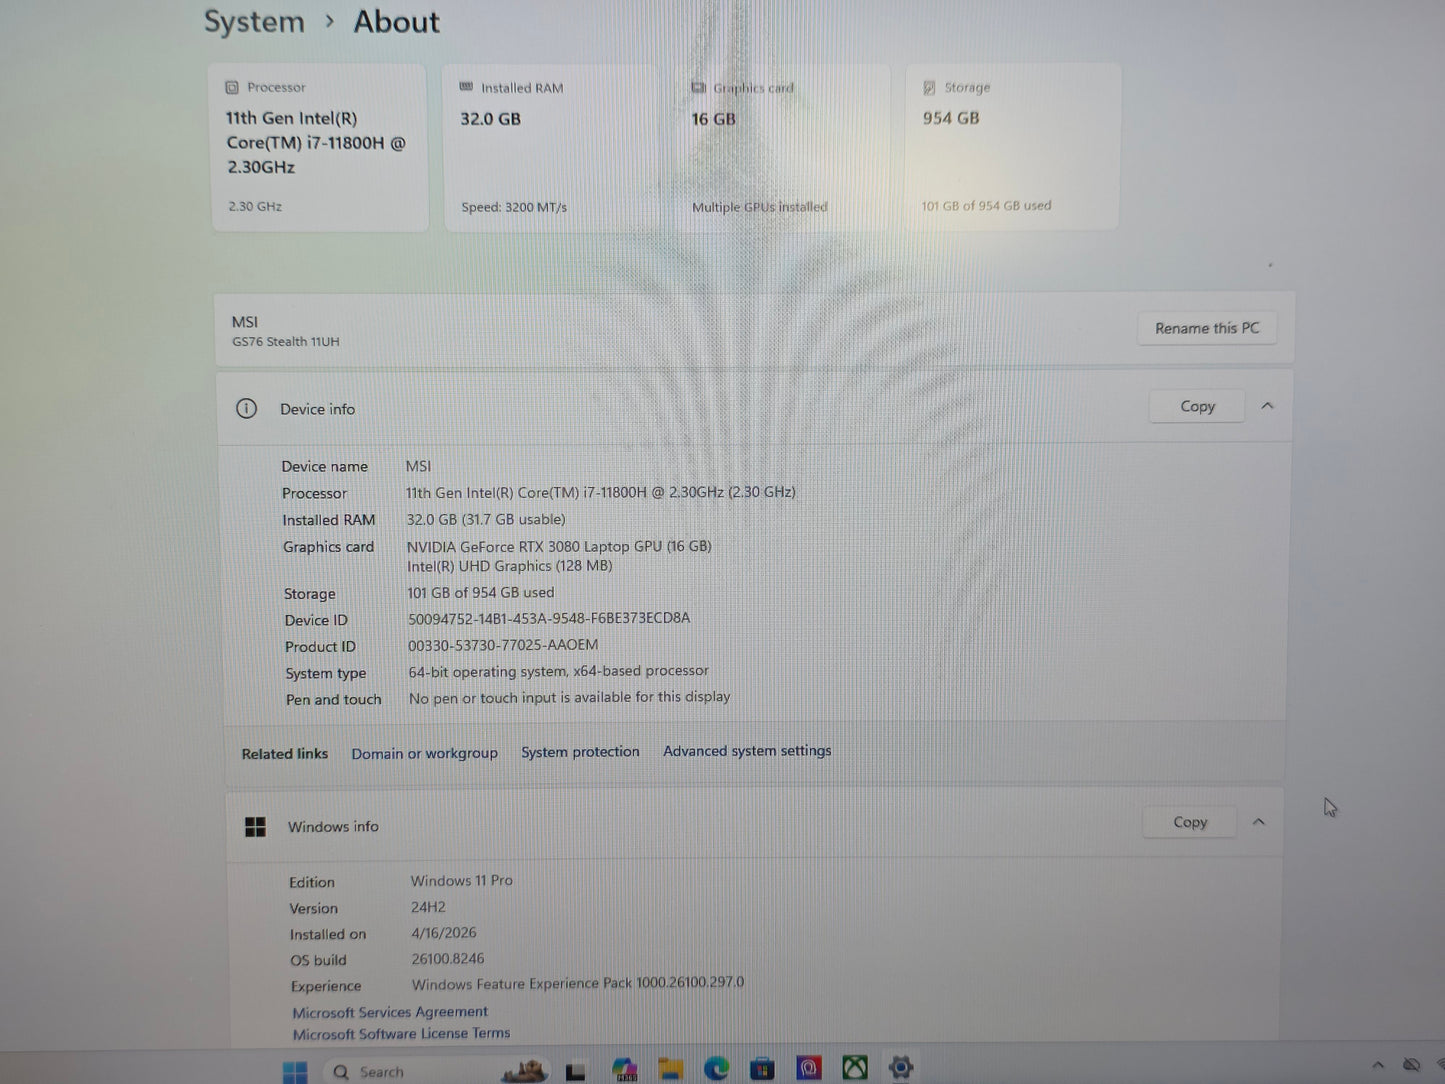Image resolution: width=1445 pixels, height=1084 pixels.
Task: Select the Device ID value text
Action: click(549, 618)
